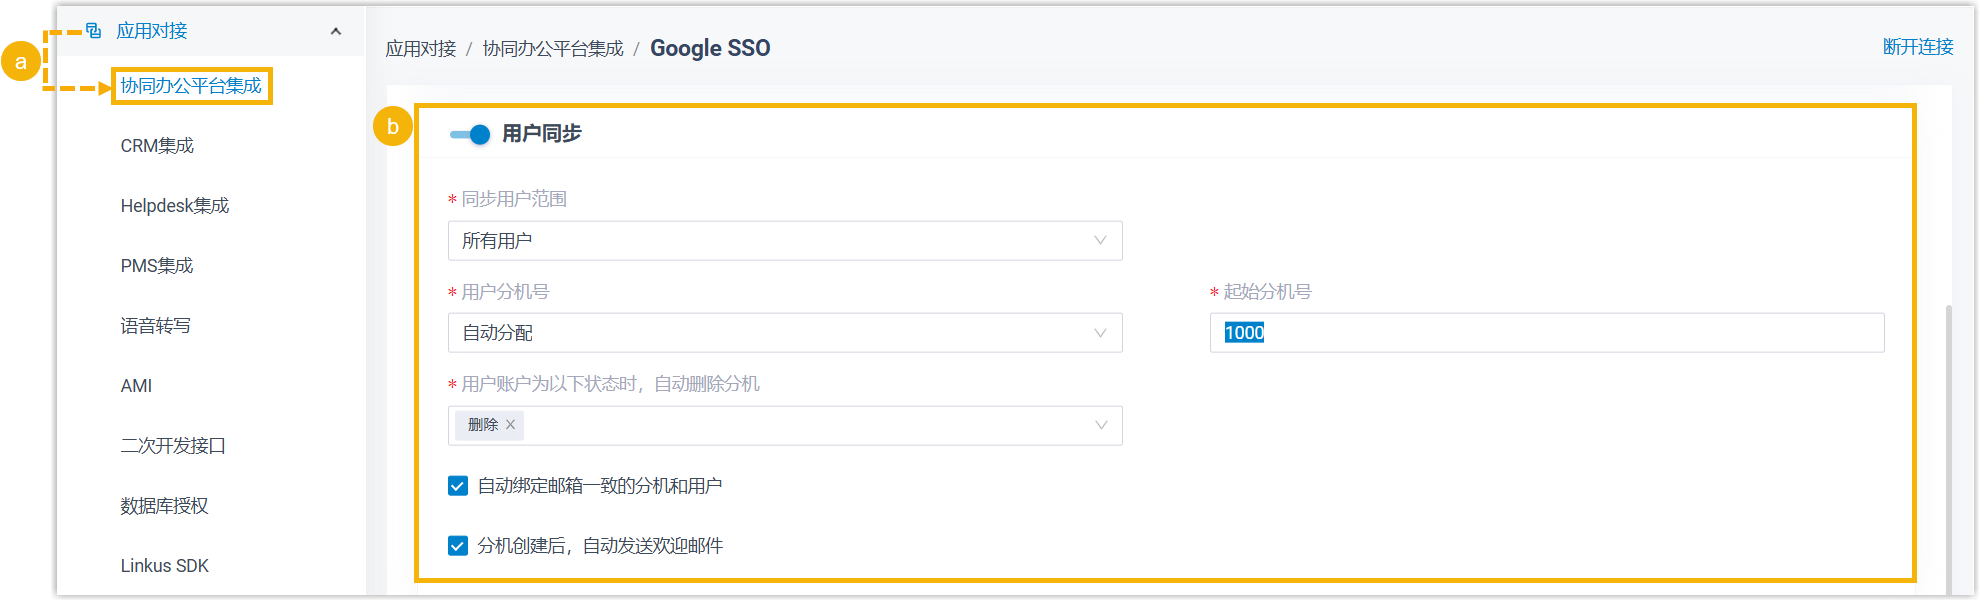Select 协同办公平台集成 in the sidebar

tap(191, 86)
